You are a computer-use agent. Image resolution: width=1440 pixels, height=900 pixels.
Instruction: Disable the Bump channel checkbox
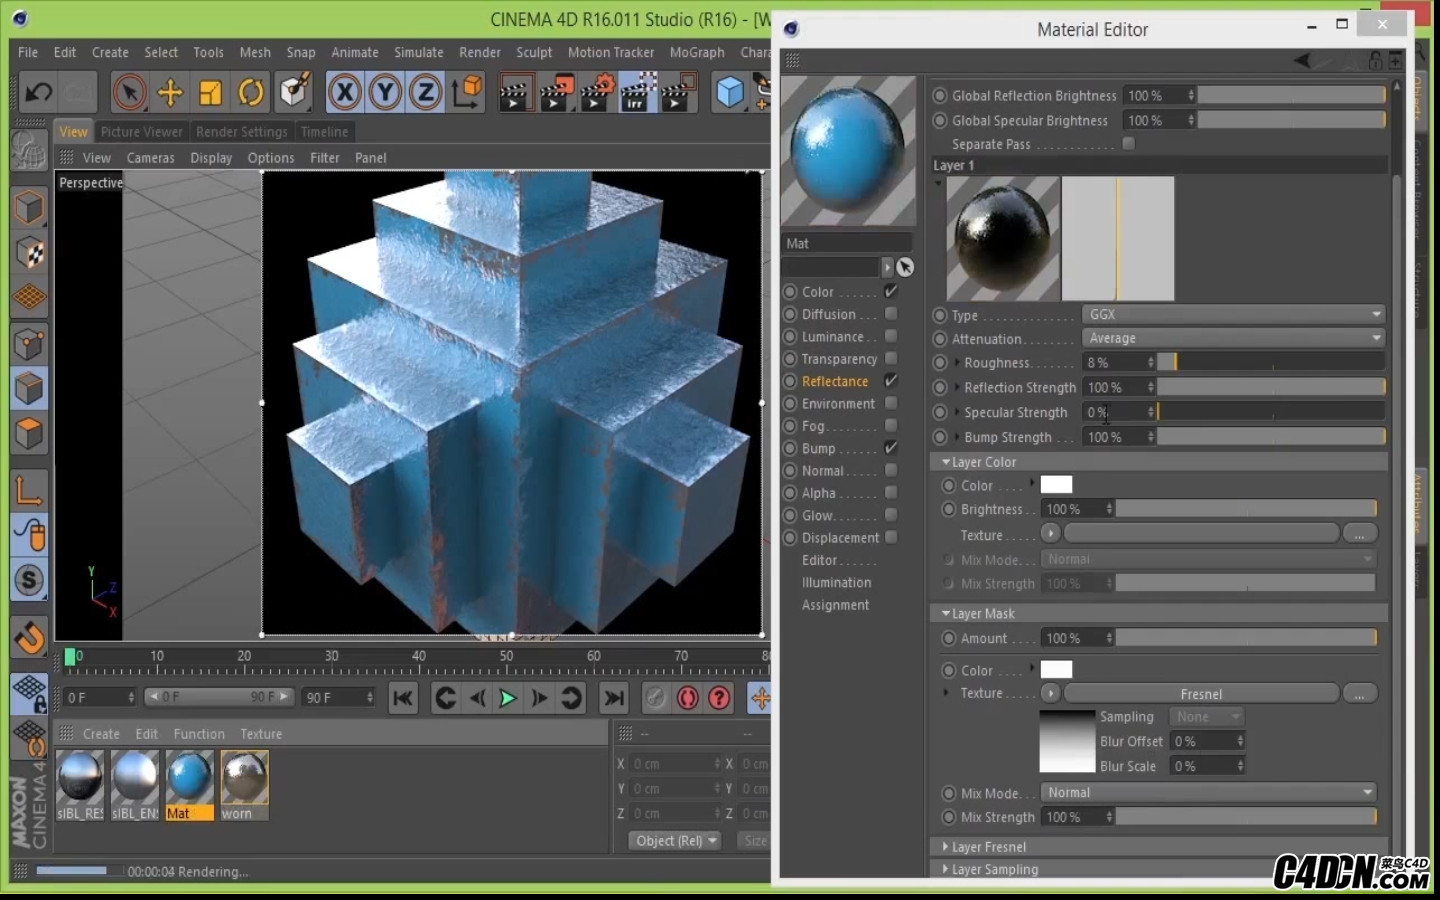[x=890, y=448]
